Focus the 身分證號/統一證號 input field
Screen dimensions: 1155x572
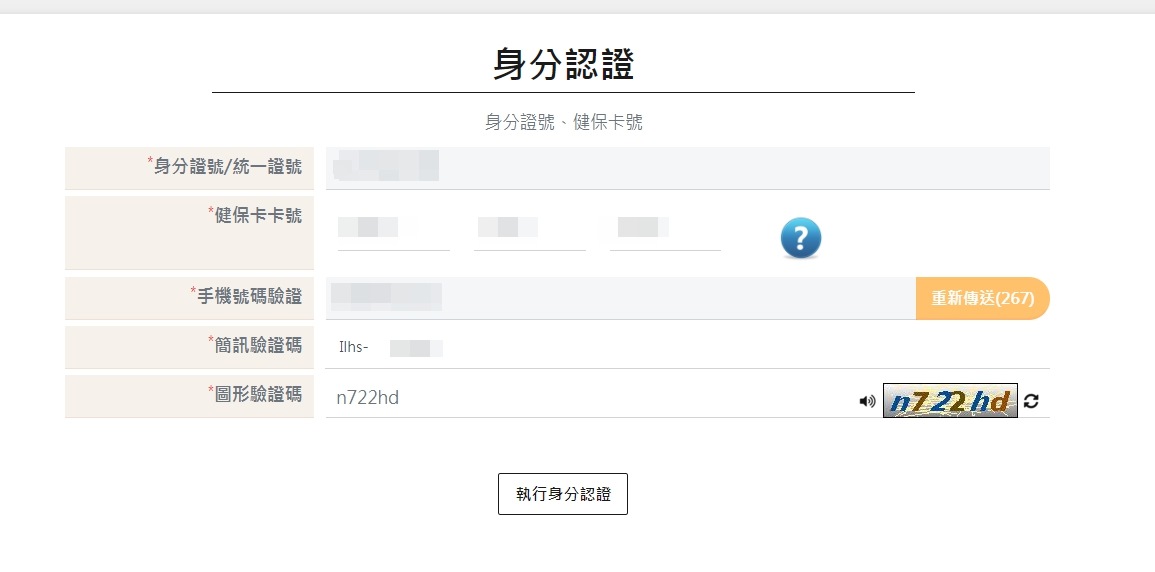pos(687,167)
